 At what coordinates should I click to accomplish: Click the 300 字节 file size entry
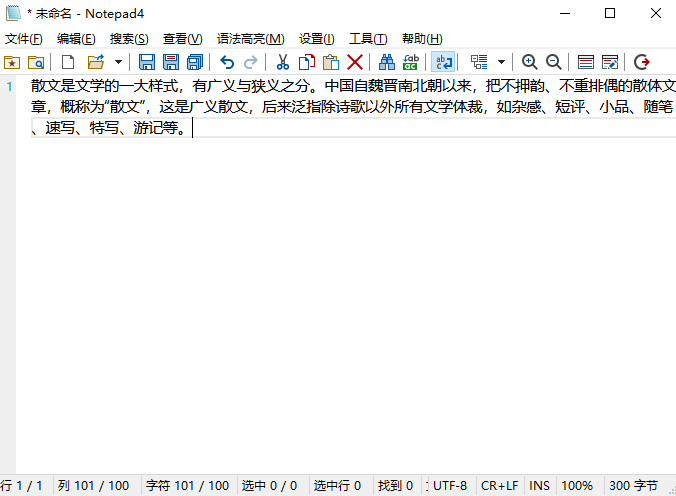(633, 486)
